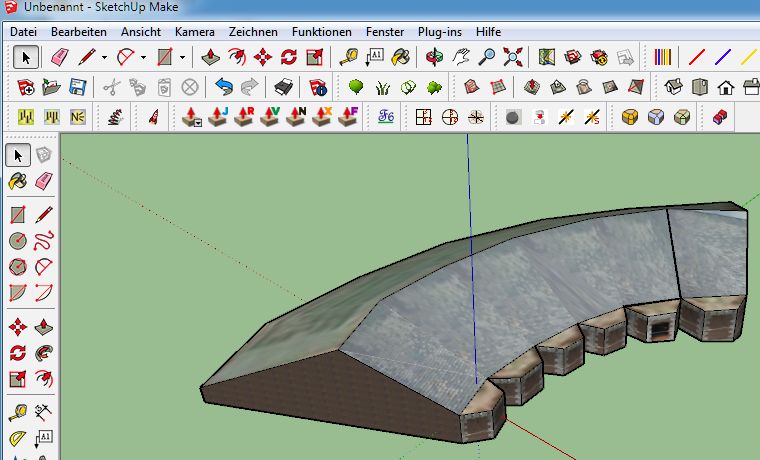Choose the Orbit camera tool
This screenshot has width=760, height=460.
[x=433, y=57]
